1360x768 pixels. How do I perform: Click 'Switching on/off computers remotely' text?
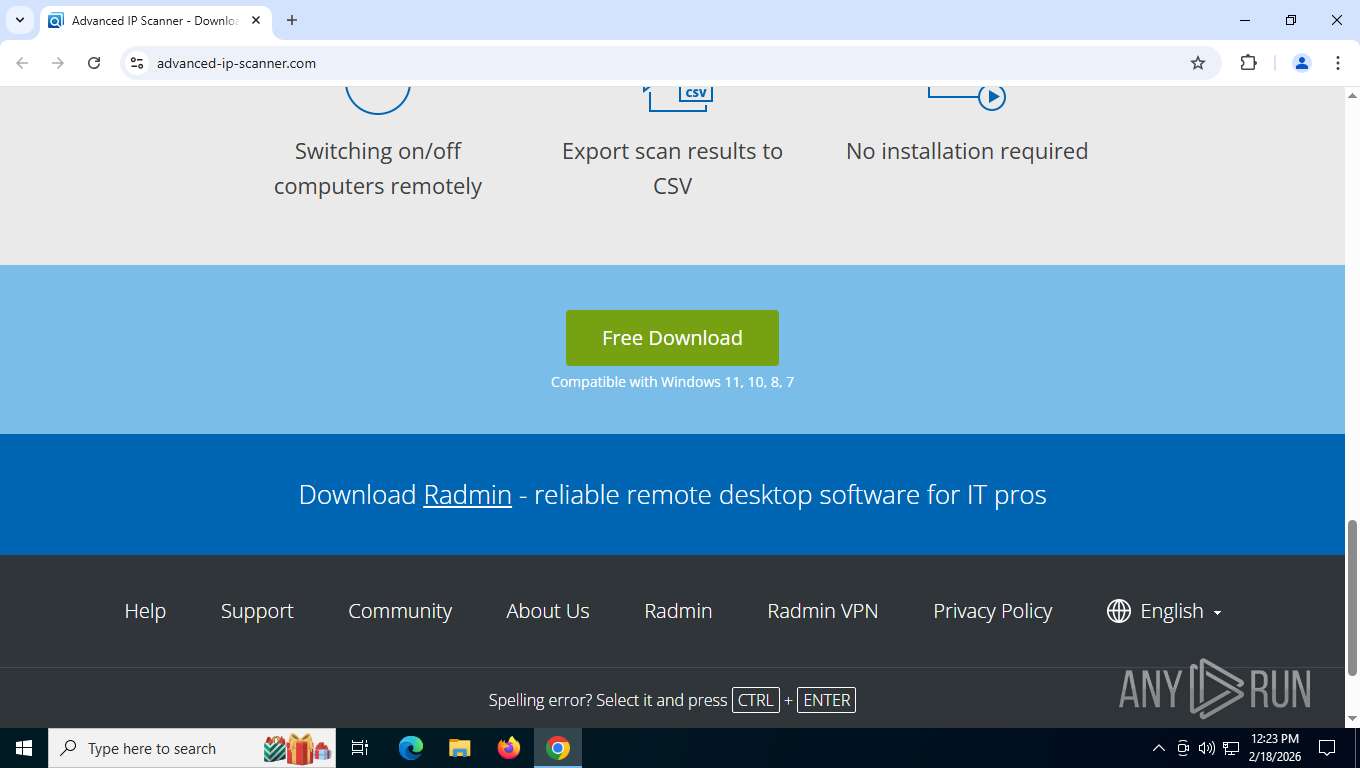coord(378,168)
